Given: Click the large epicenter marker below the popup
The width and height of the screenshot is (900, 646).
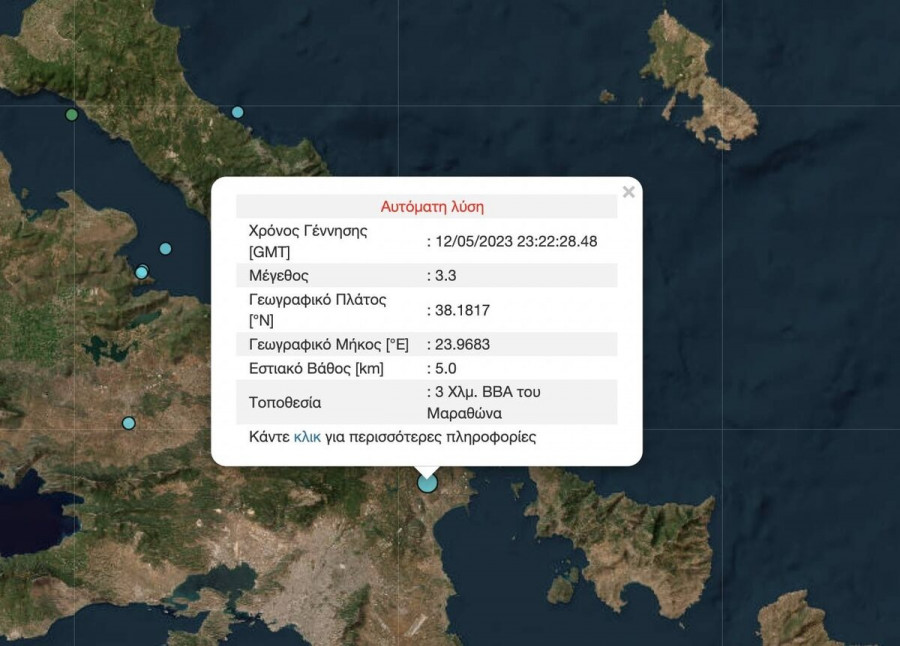Looking at the screenshot, I should click(427, 483).
